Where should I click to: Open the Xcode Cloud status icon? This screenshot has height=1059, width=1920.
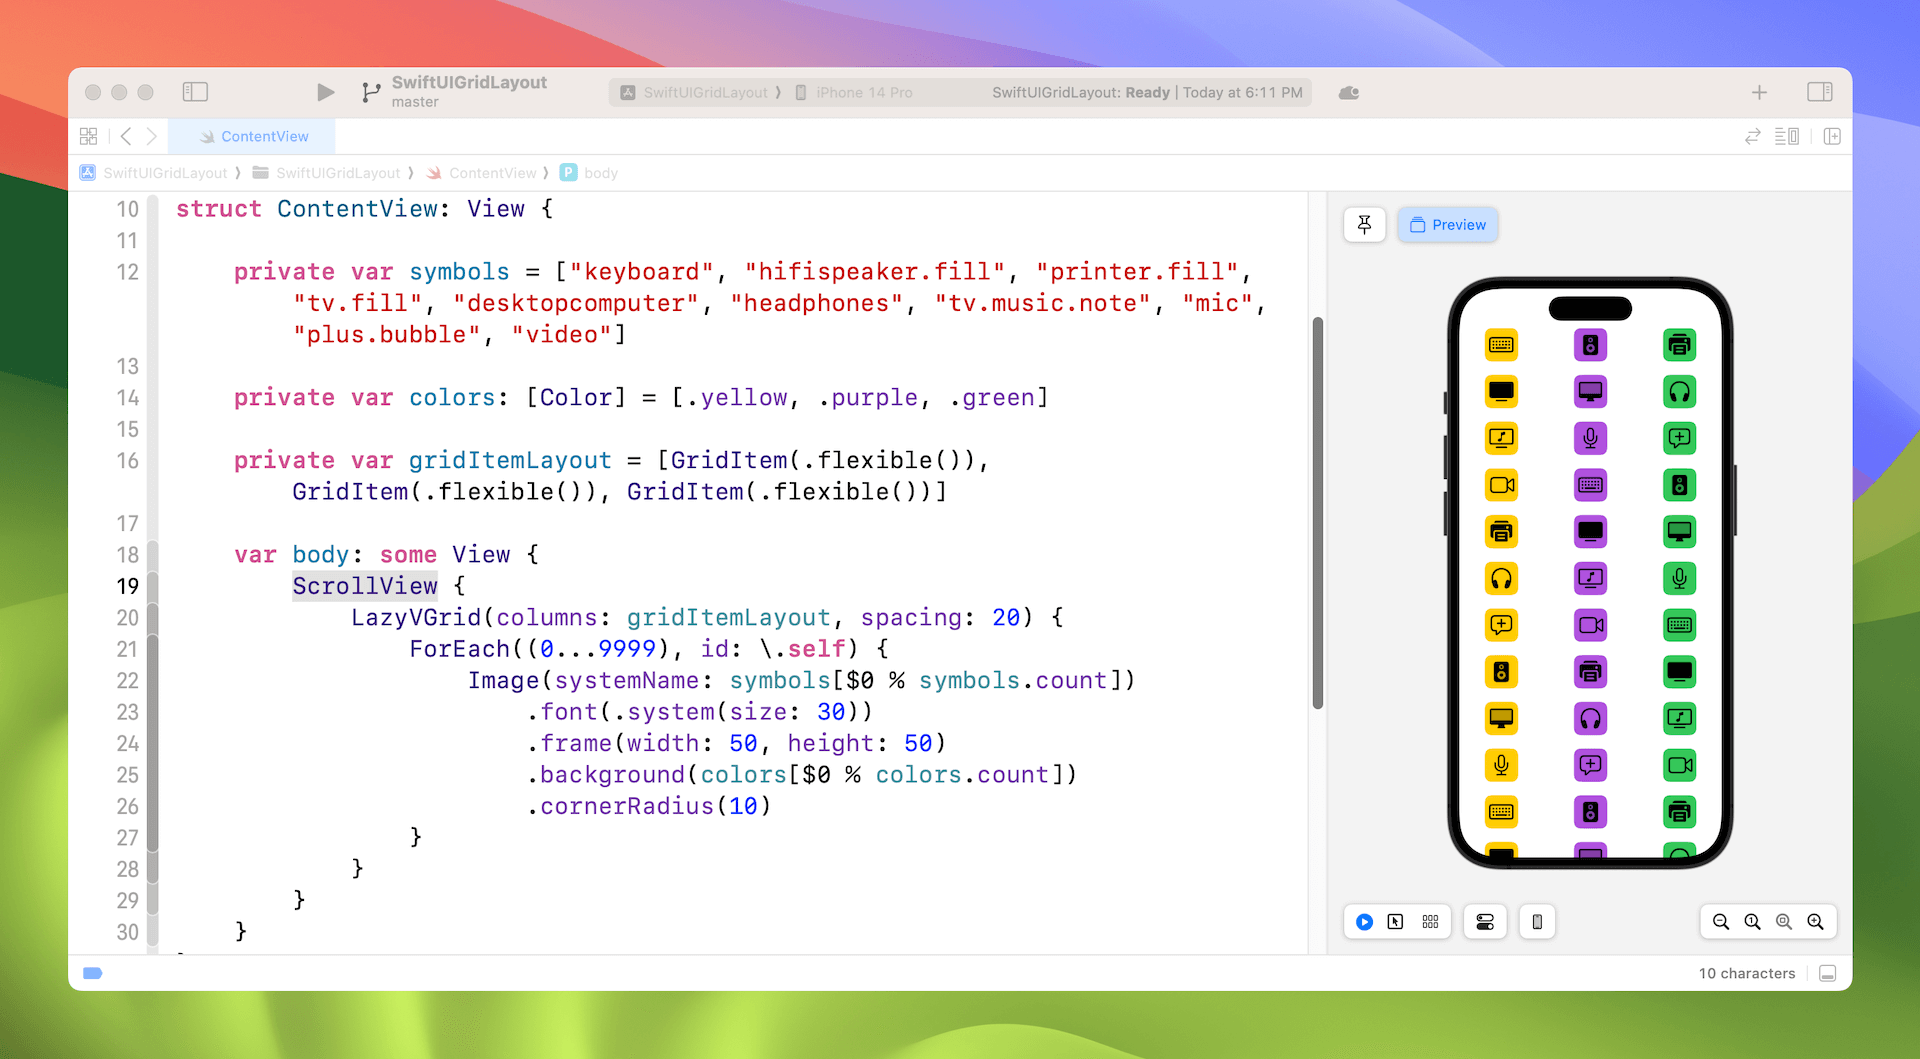[x=1349, y=92]
